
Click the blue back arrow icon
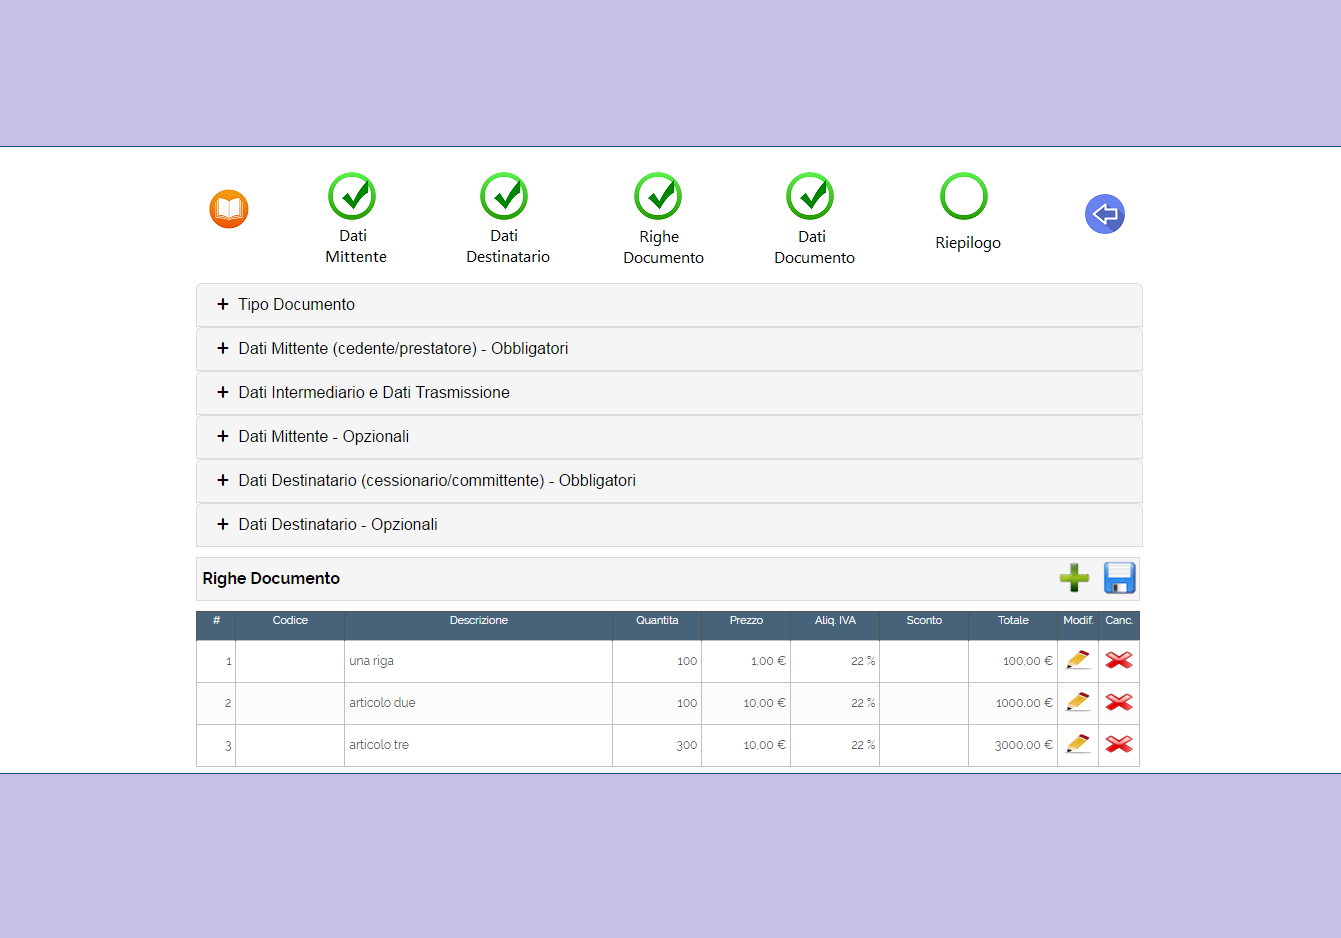(1105, 214)
